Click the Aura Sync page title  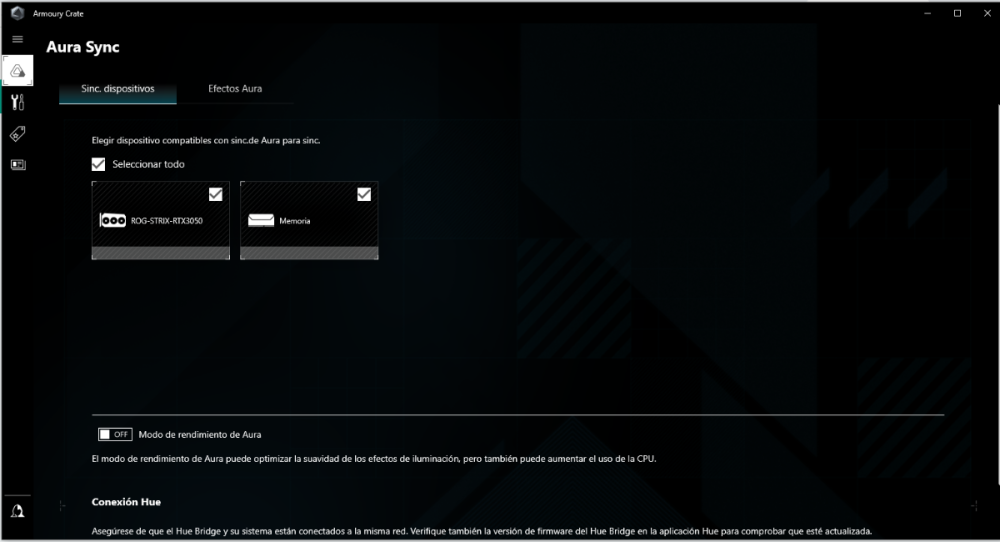click(83, 47)
